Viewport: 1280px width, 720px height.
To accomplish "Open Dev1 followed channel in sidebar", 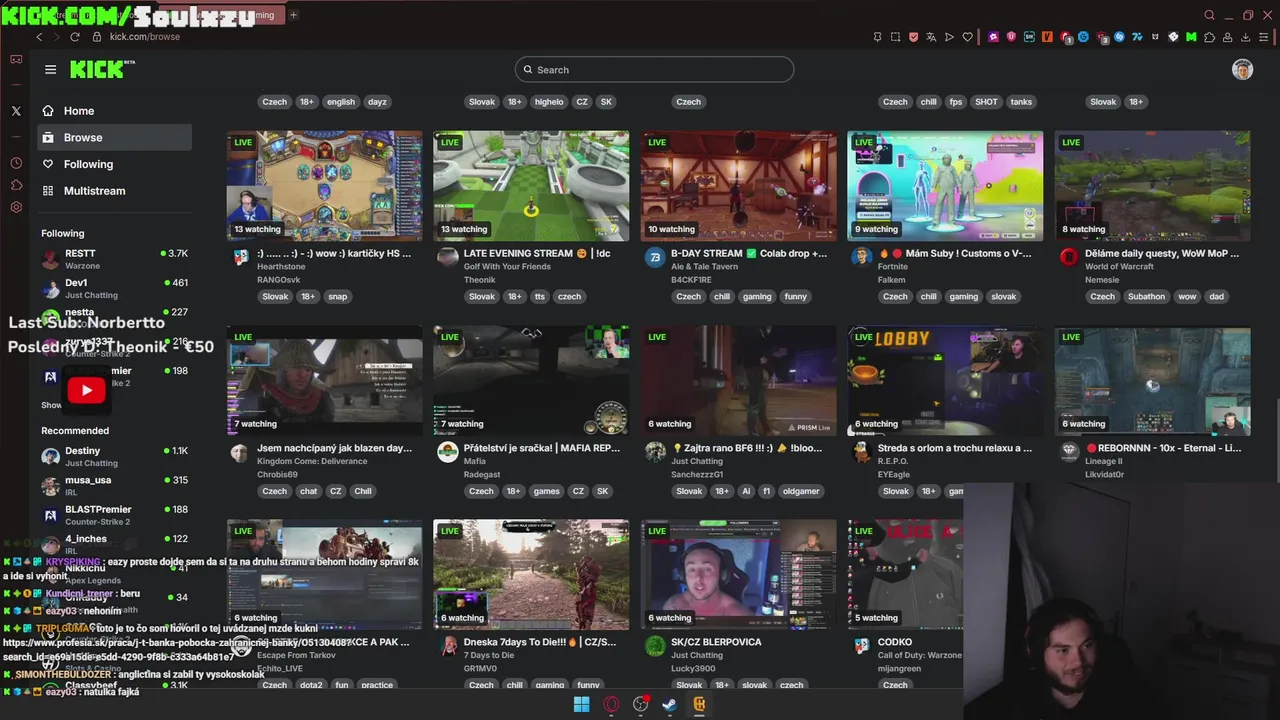I will [x=115, y=288].
